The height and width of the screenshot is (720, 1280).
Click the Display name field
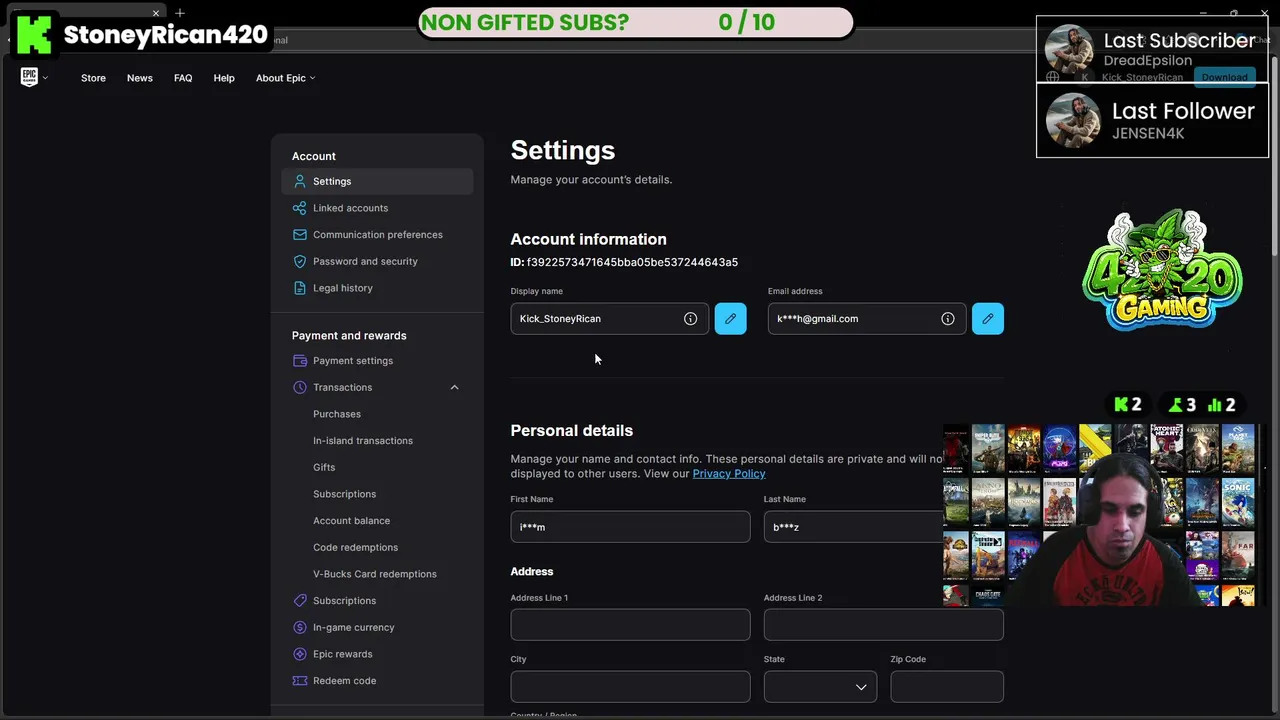point(609,319)
